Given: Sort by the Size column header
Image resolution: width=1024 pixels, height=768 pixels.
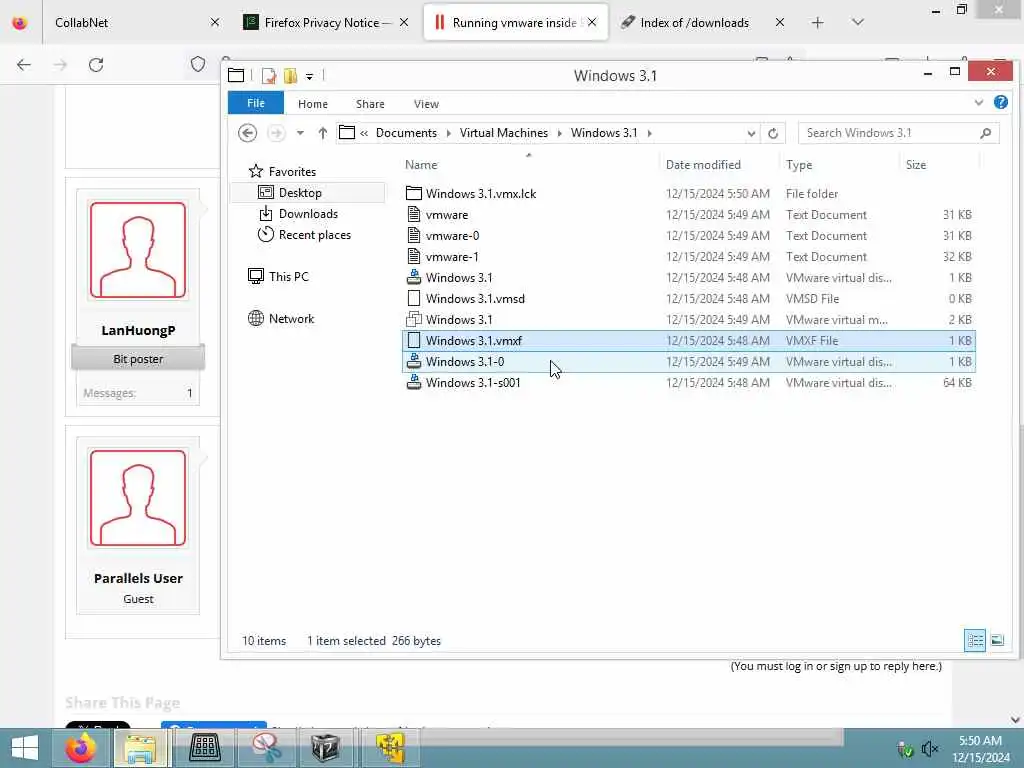Looking at the screenshot, I should 916,165.
